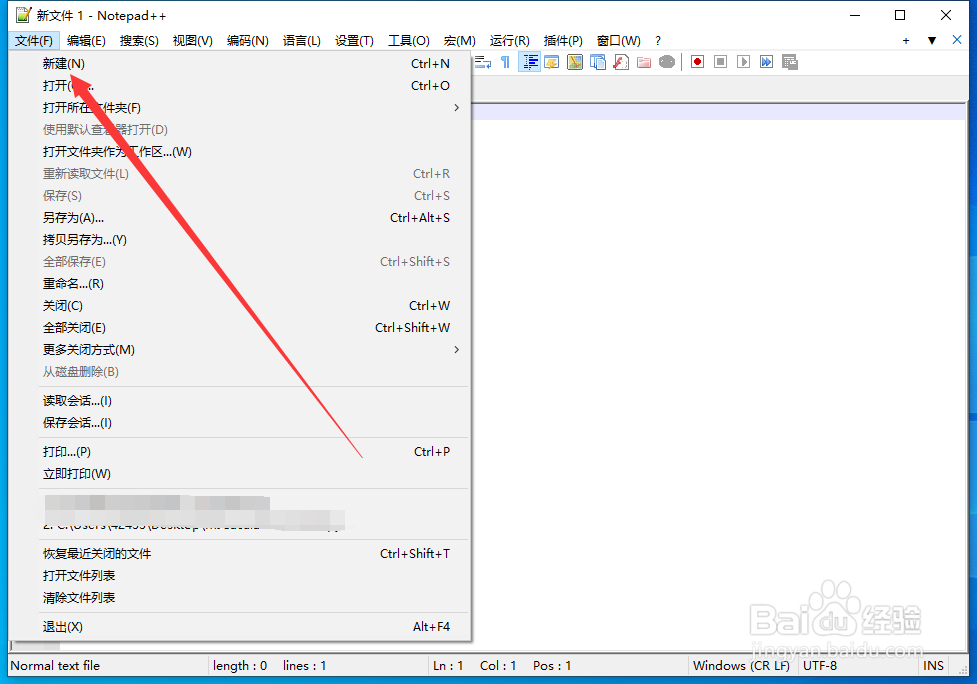Click the macro playback triangle icon
Screen dimensions: 977x684
pos(743,62)
